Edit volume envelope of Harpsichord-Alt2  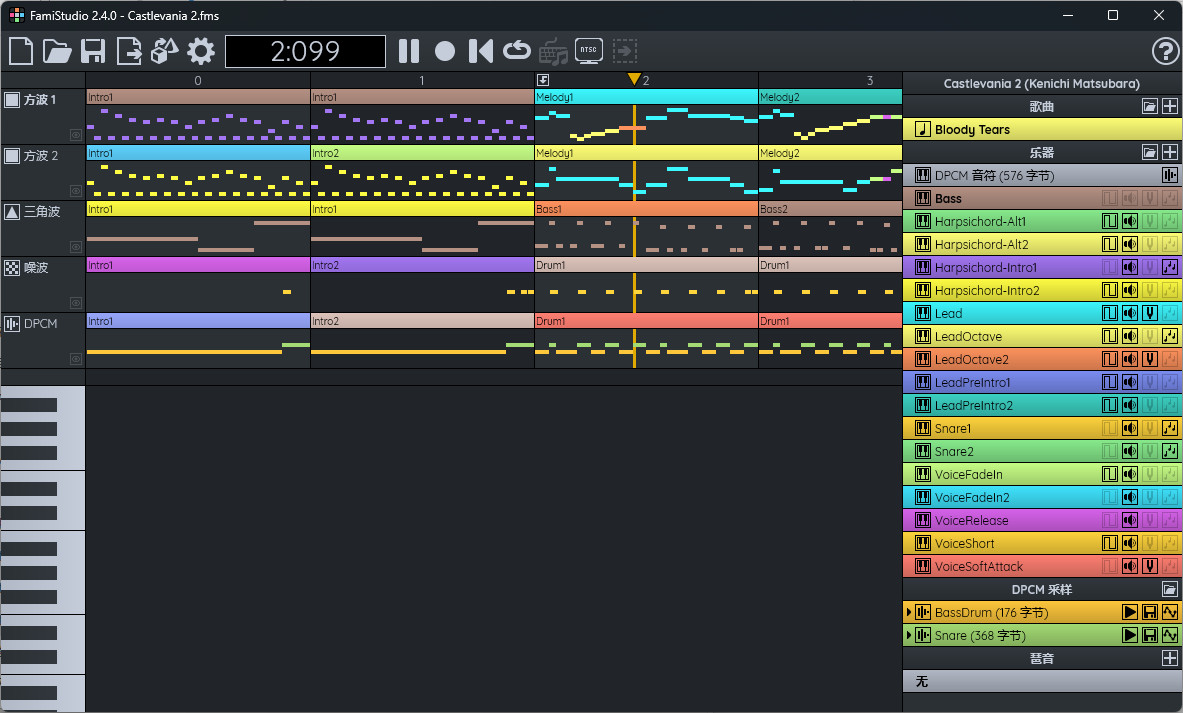(x=1129, y=244)
